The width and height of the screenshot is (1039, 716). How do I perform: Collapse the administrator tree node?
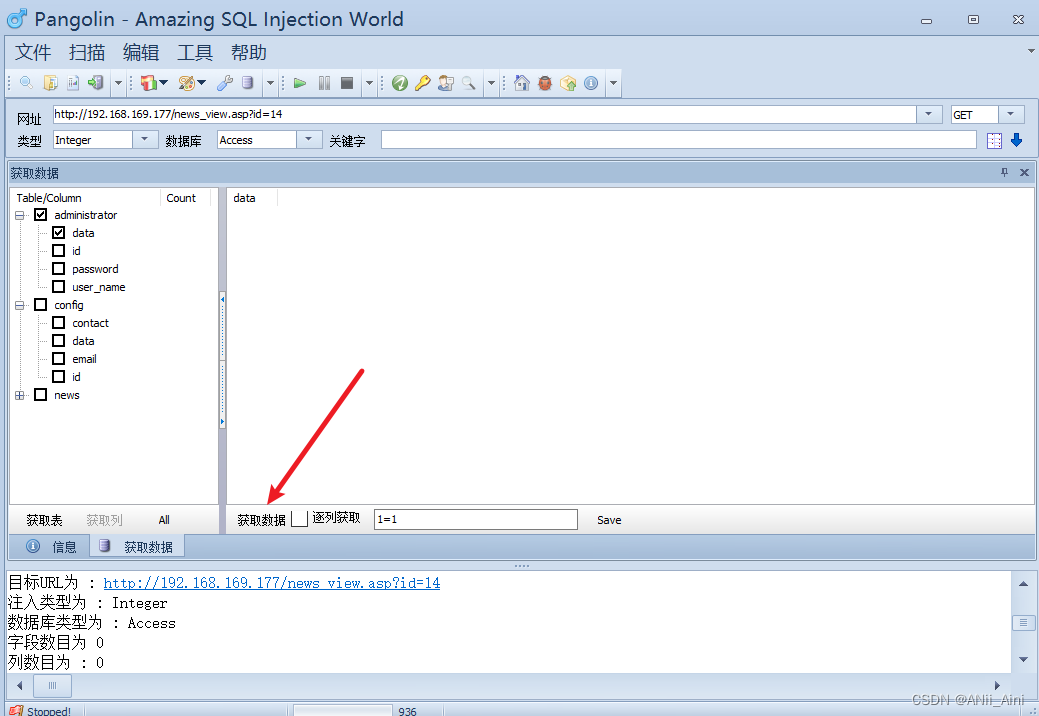coord(20,215)
